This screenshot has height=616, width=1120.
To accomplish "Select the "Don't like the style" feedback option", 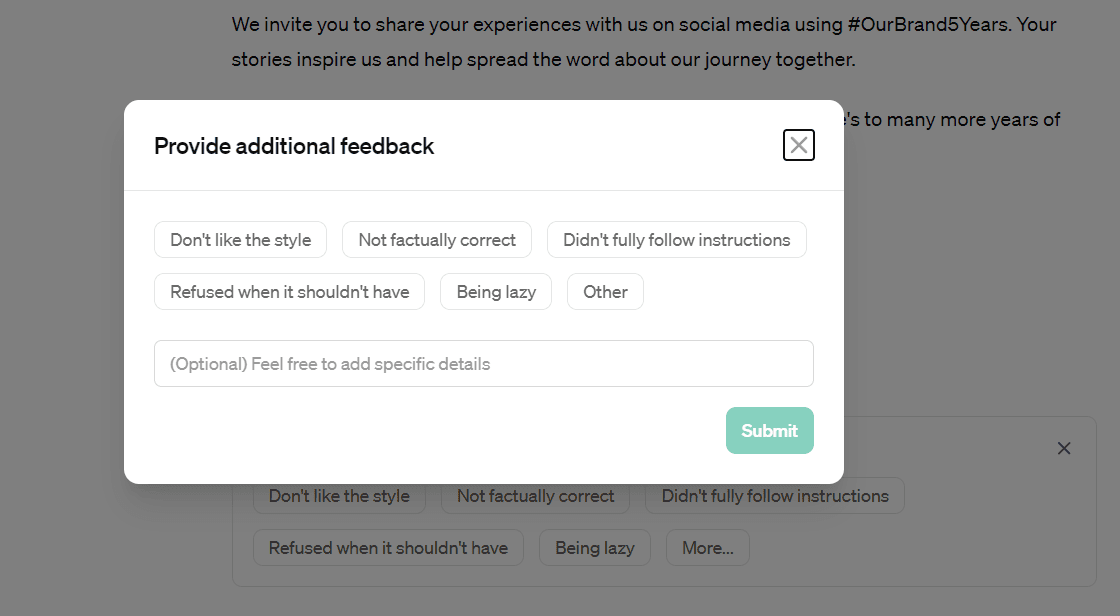I will click(x=240, y=239).
